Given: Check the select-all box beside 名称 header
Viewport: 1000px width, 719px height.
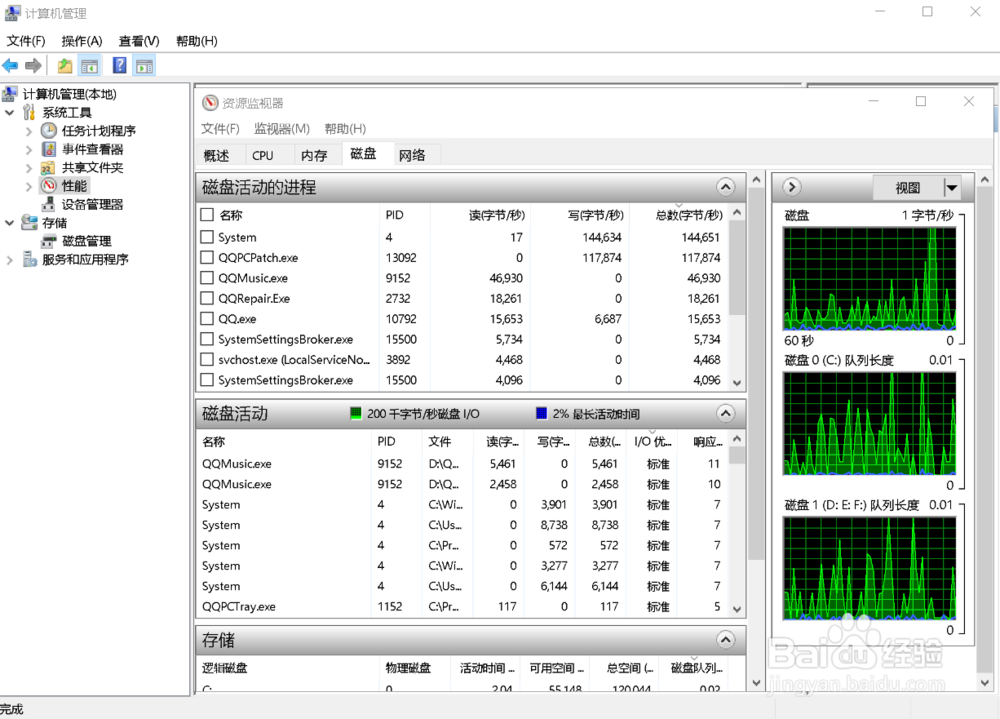Looking at the screenshot, I should click(x=207, y=214).
